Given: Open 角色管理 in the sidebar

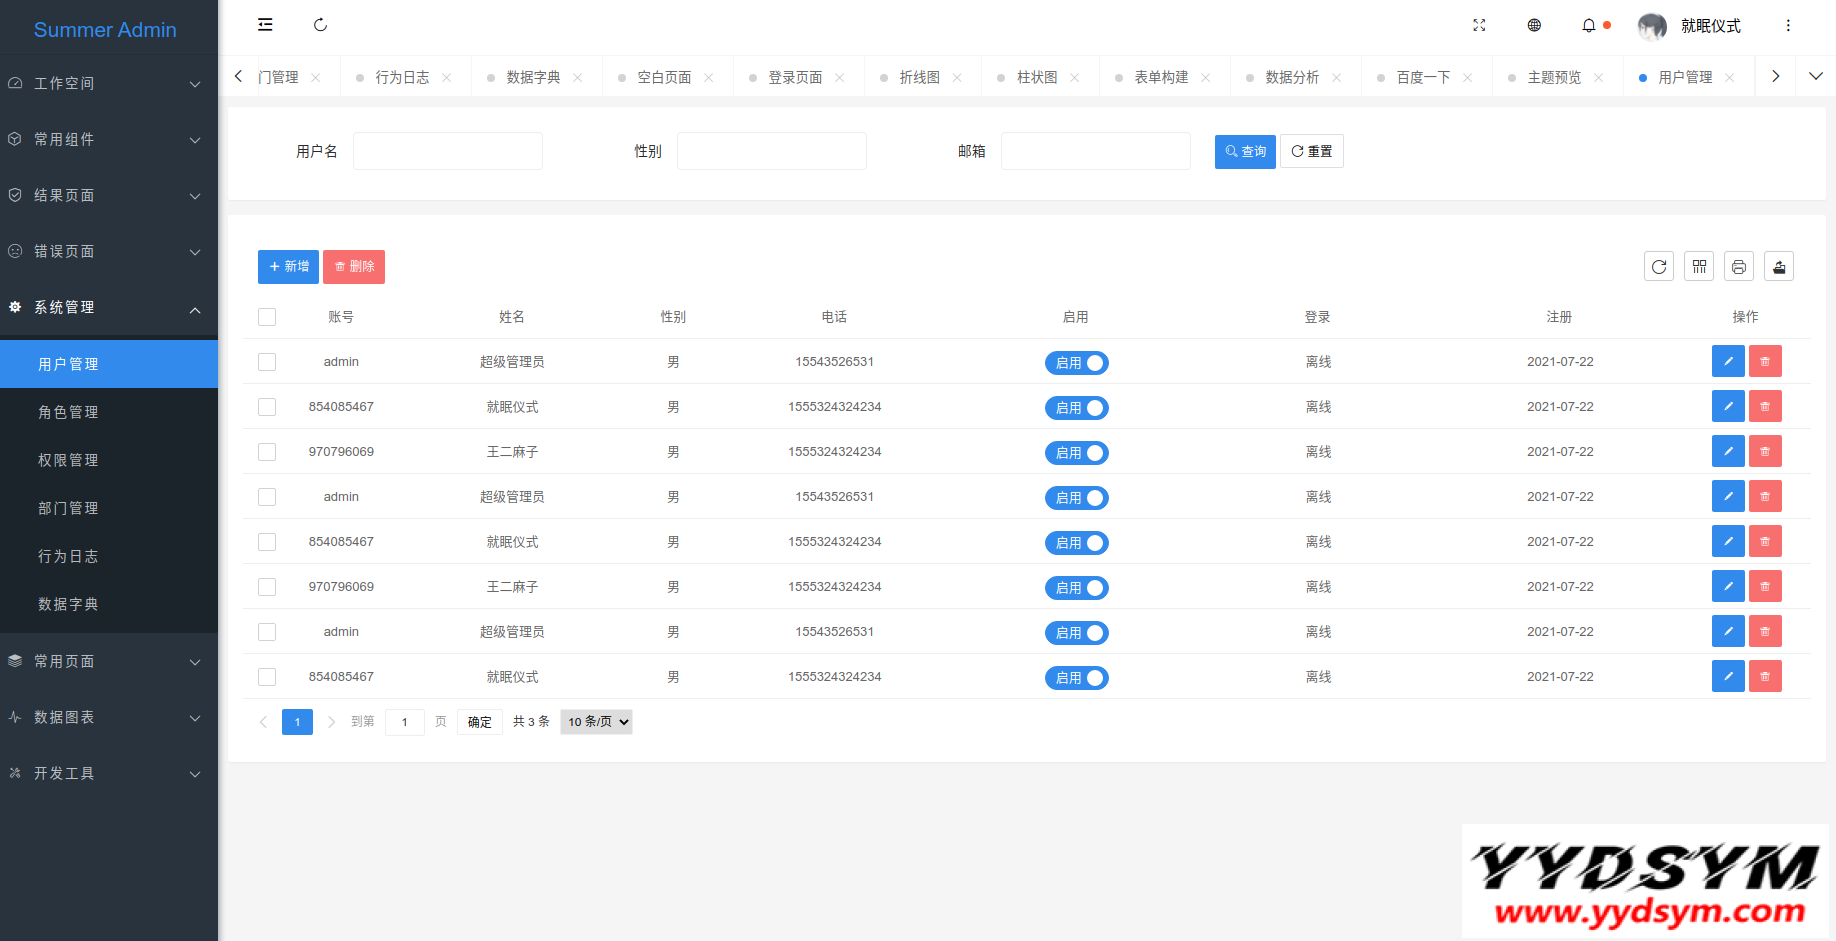Looking at the screenshot, I should [x=68, y=412].
